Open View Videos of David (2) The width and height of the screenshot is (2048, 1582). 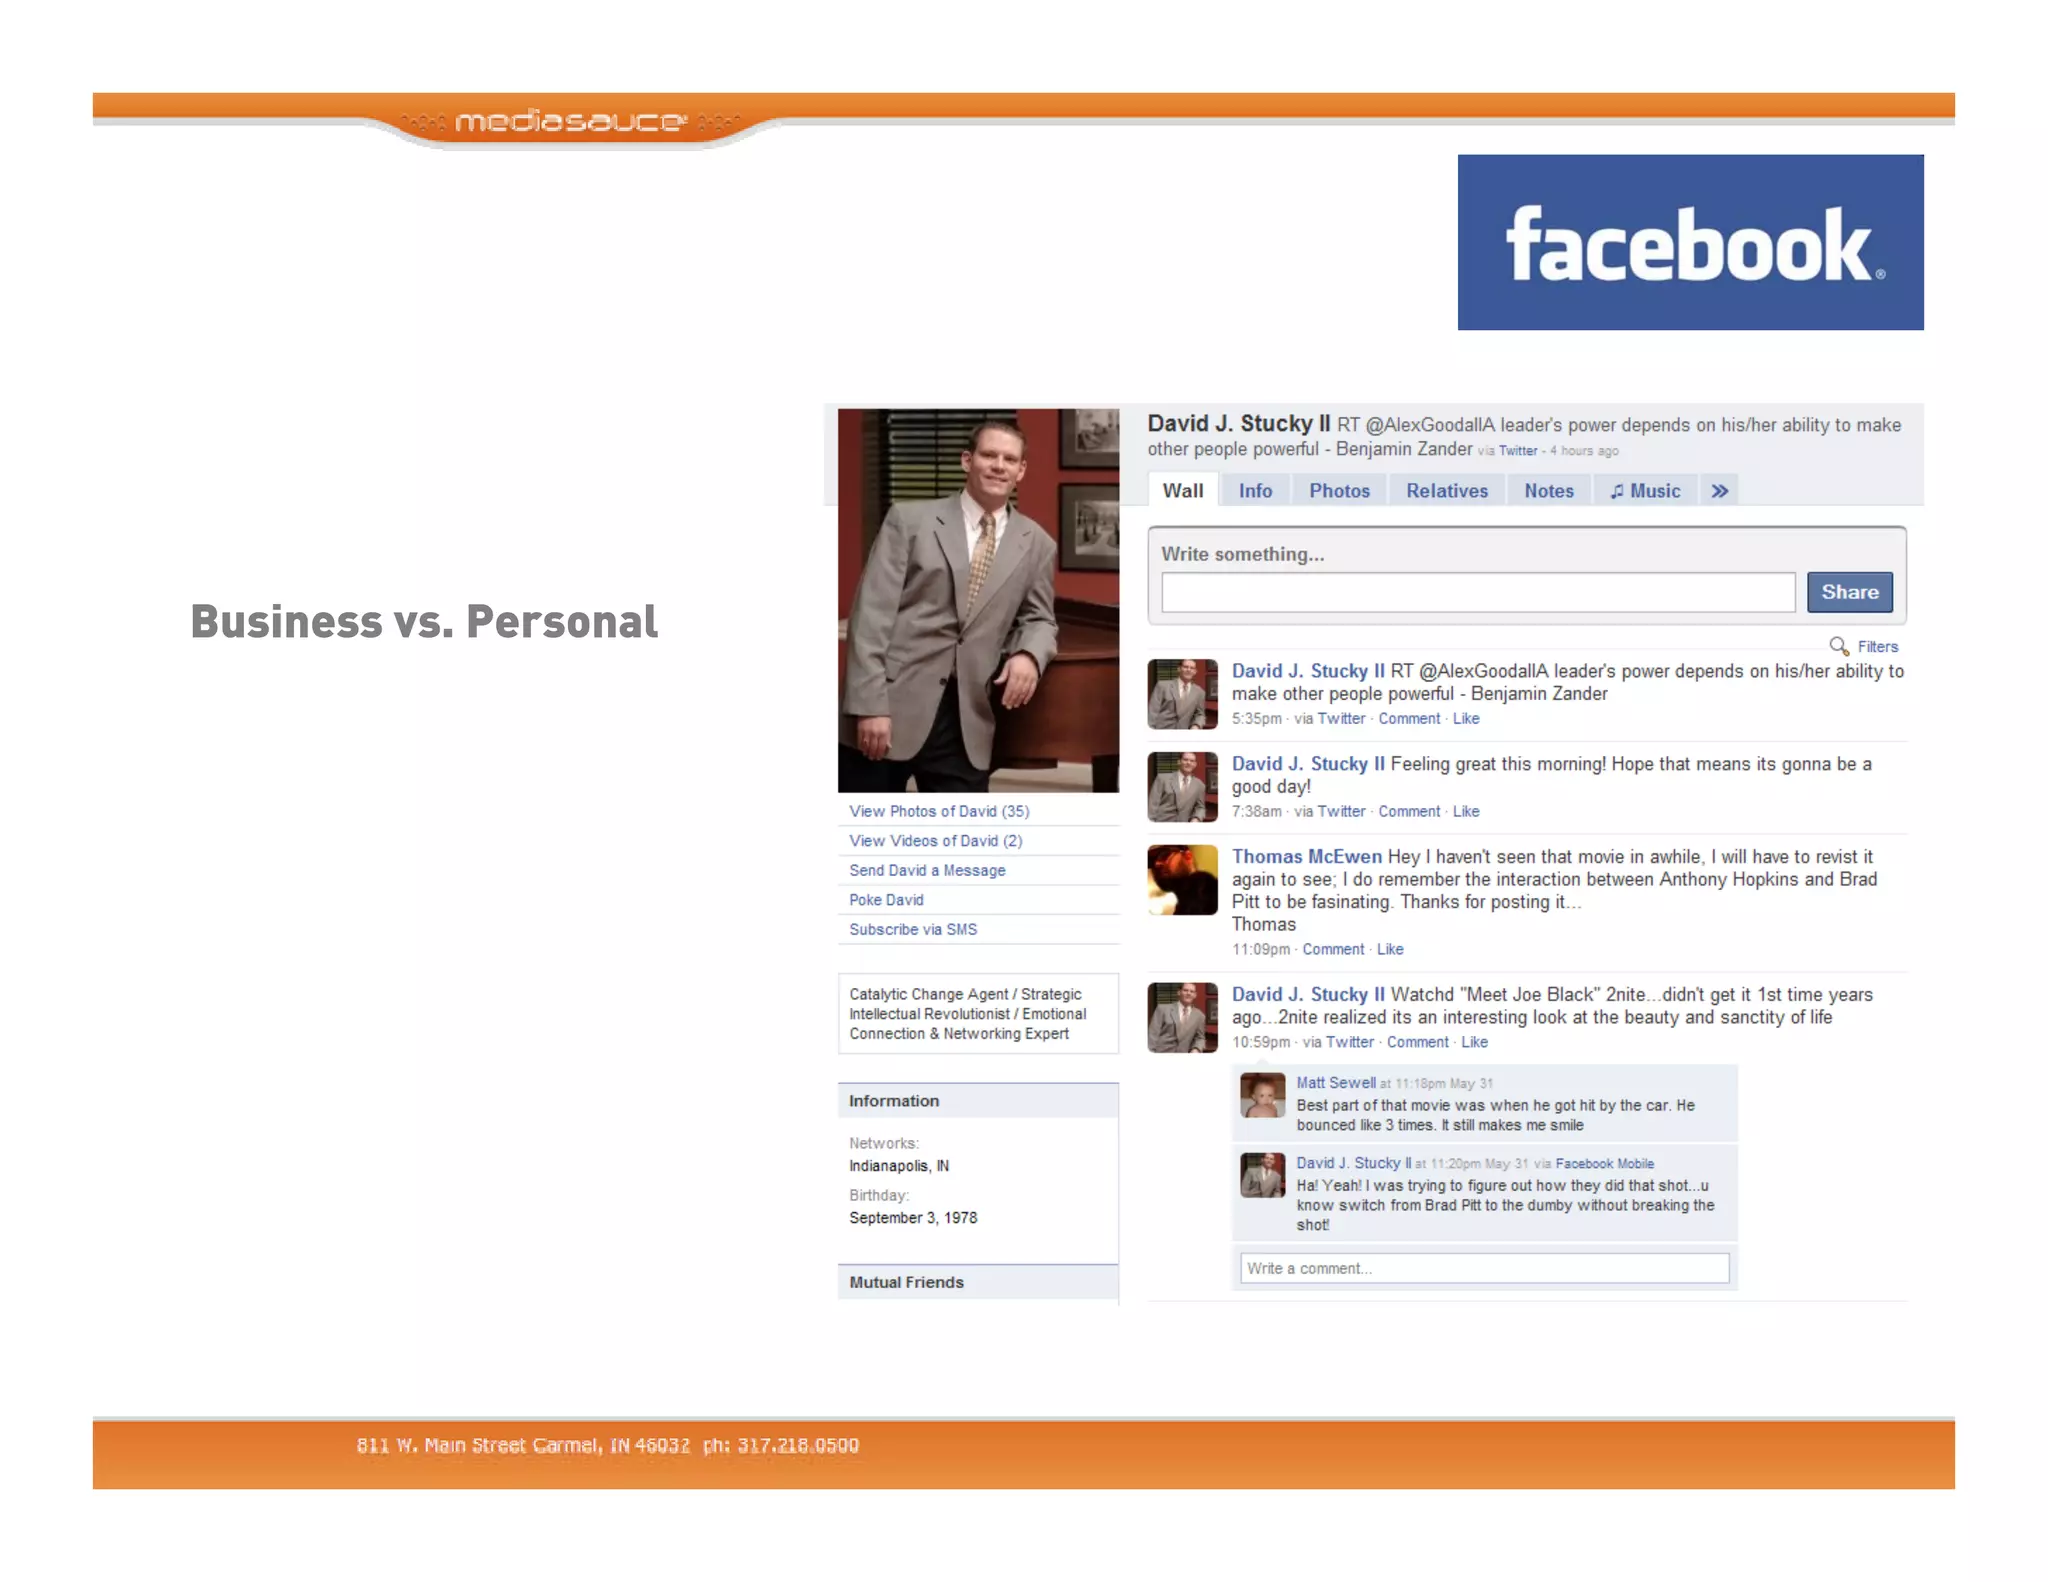tap(936, 841)
